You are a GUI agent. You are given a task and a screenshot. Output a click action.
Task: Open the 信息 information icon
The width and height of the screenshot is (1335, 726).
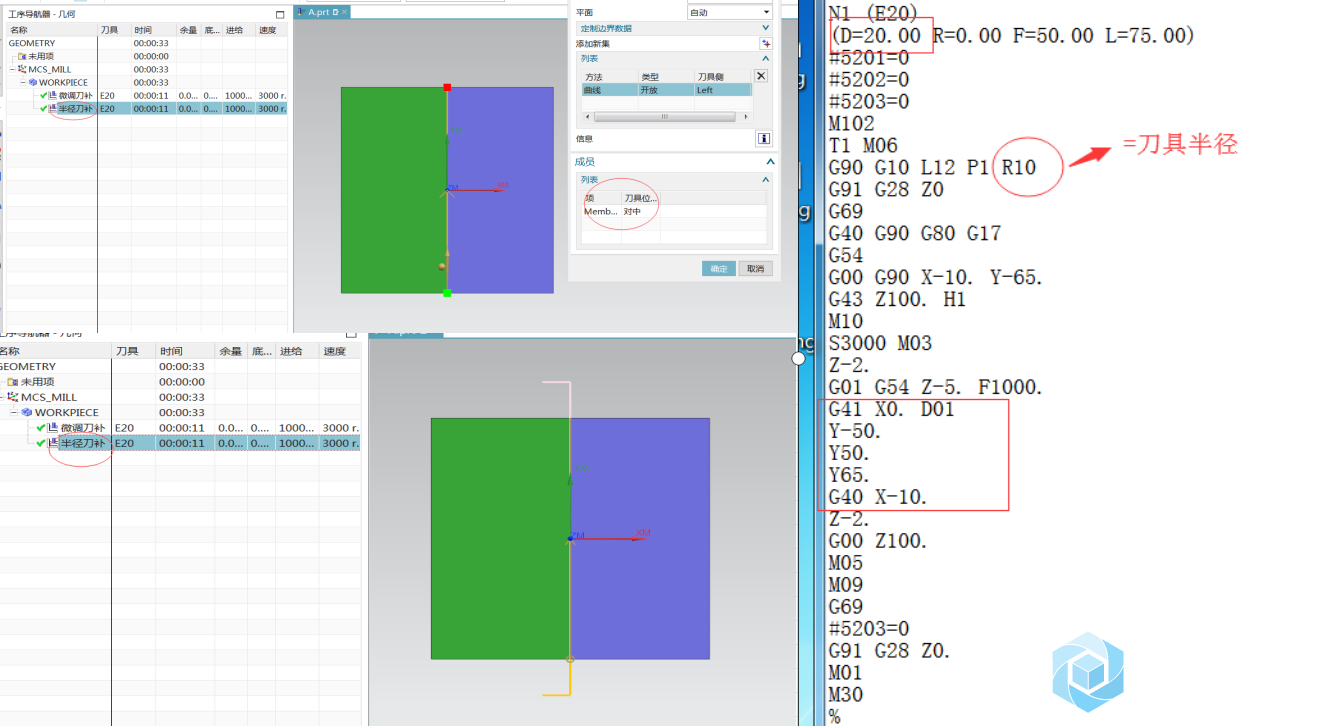(763, 139)
